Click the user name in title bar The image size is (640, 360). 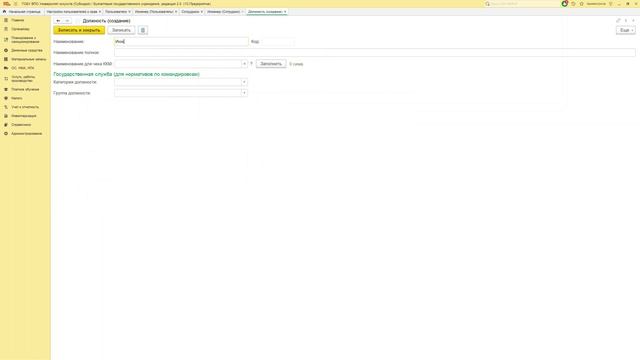[x=596, y=4]
